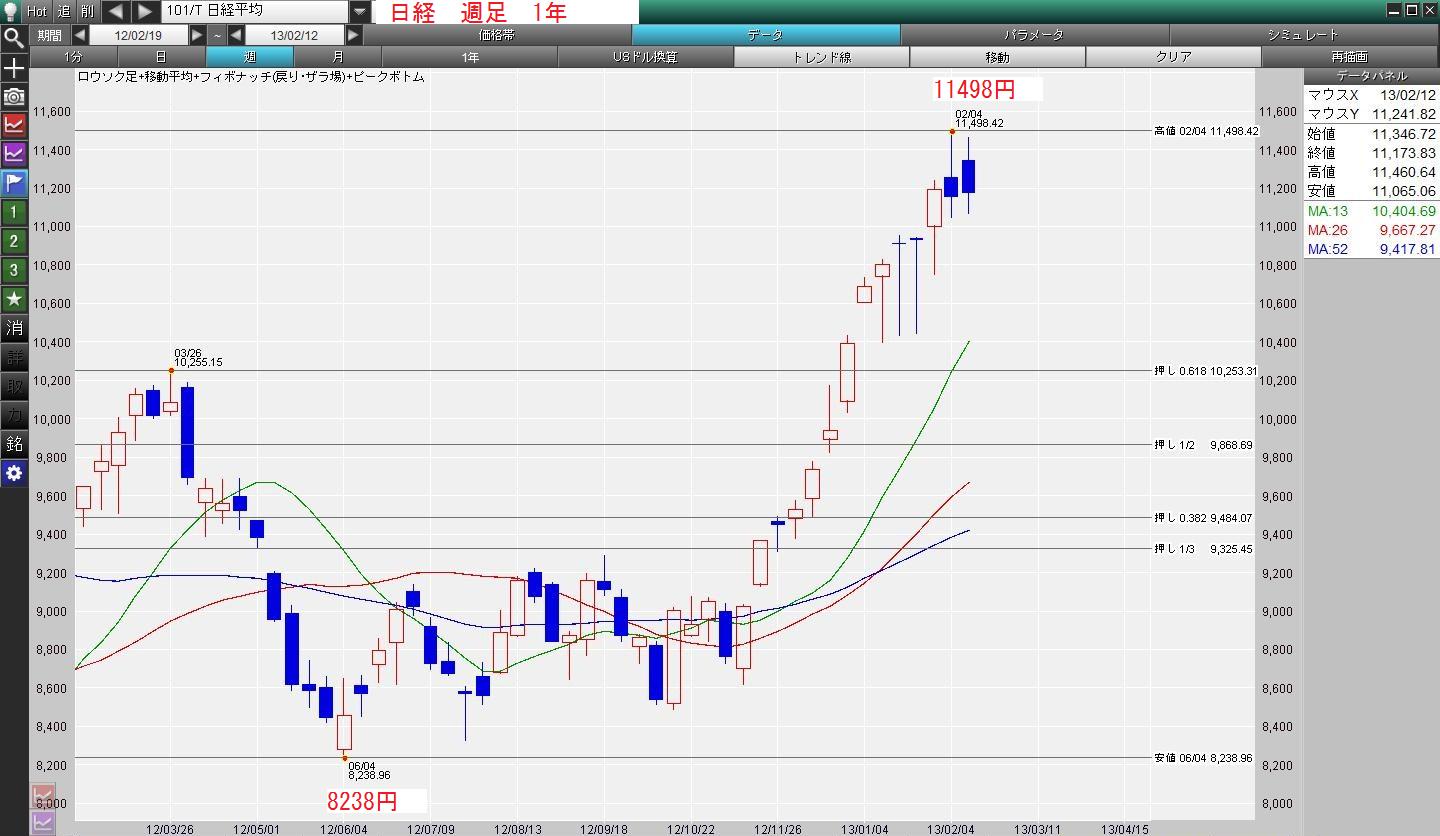This screenshot has height=836, width=1440.
Task: Click the 期間 label button
Action: pos(49,35)
